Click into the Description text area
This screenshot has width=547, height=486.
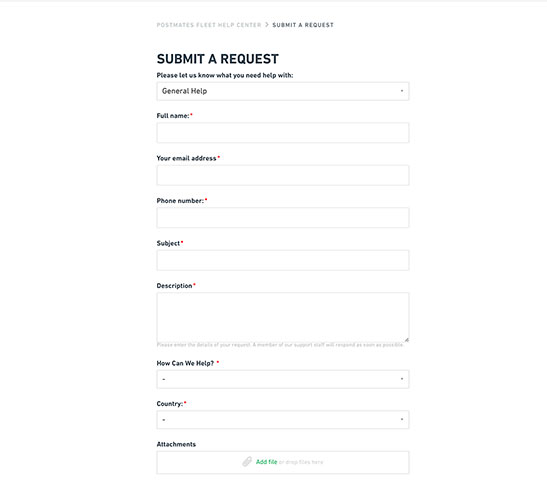coord(283,317)
